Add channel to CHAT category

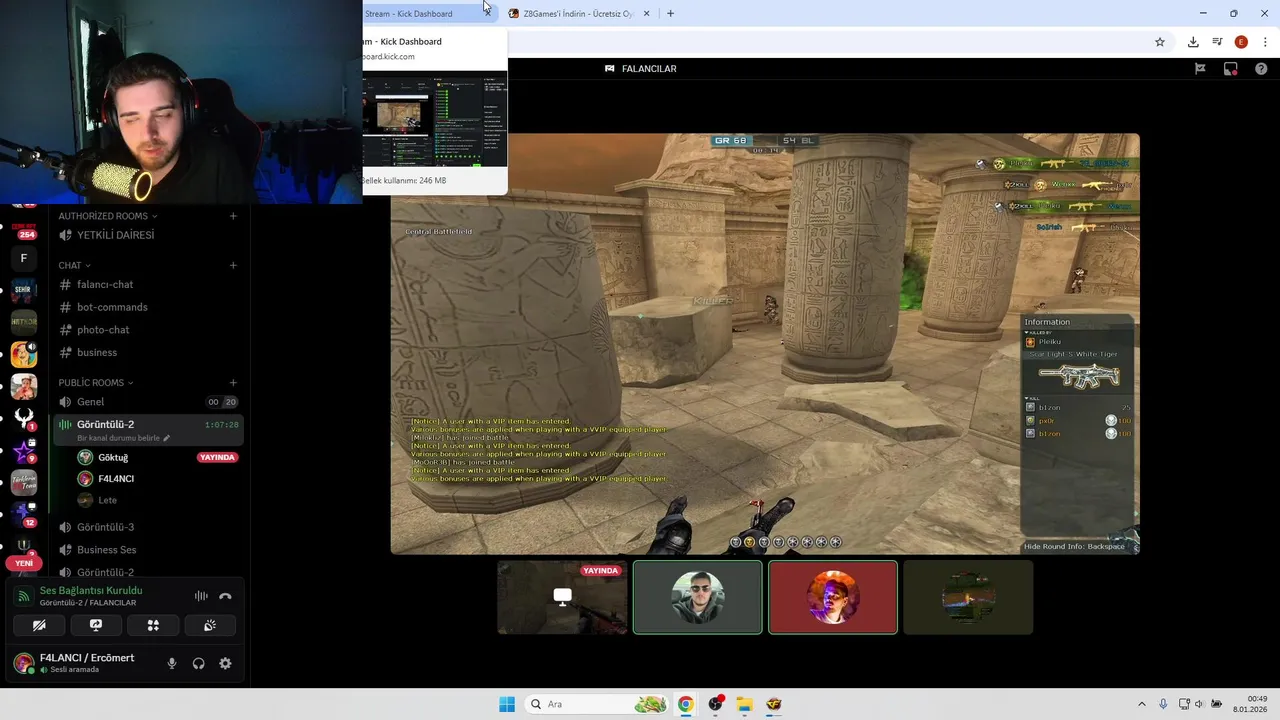233,265
